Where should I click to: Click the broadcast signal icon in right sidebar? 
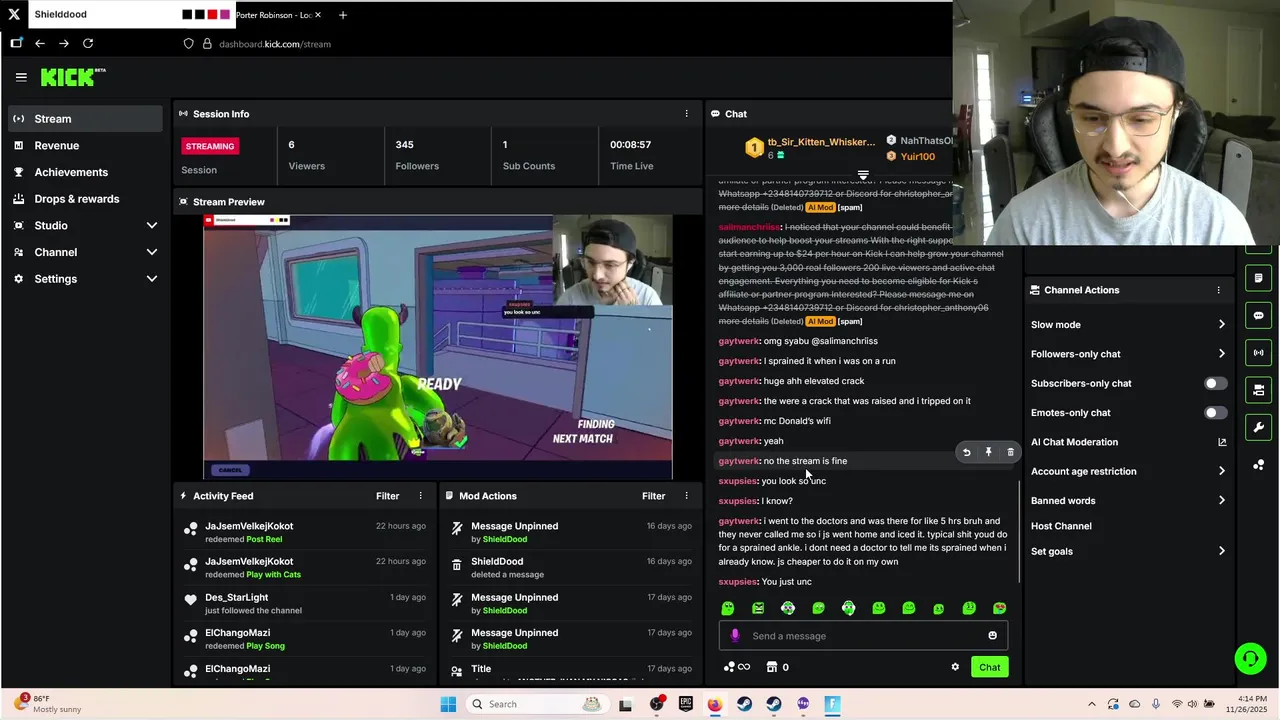point(1258,352)
